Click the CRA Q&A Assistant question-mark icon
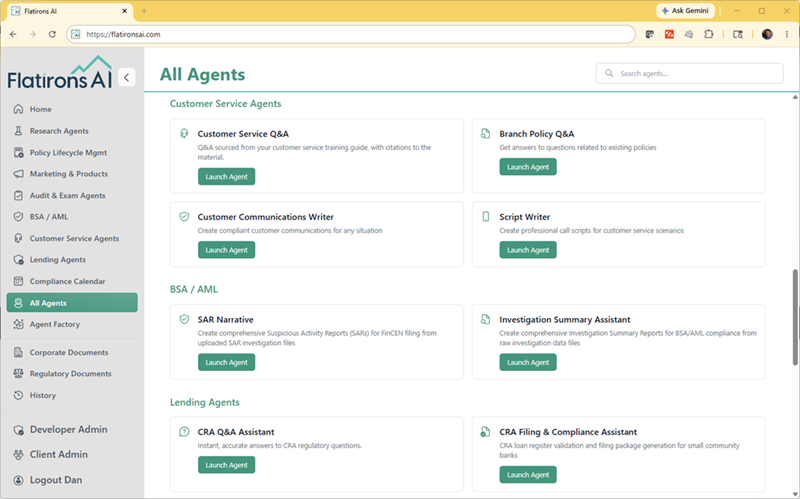Viewport: 800px width, 499px height. coord(184,432)
